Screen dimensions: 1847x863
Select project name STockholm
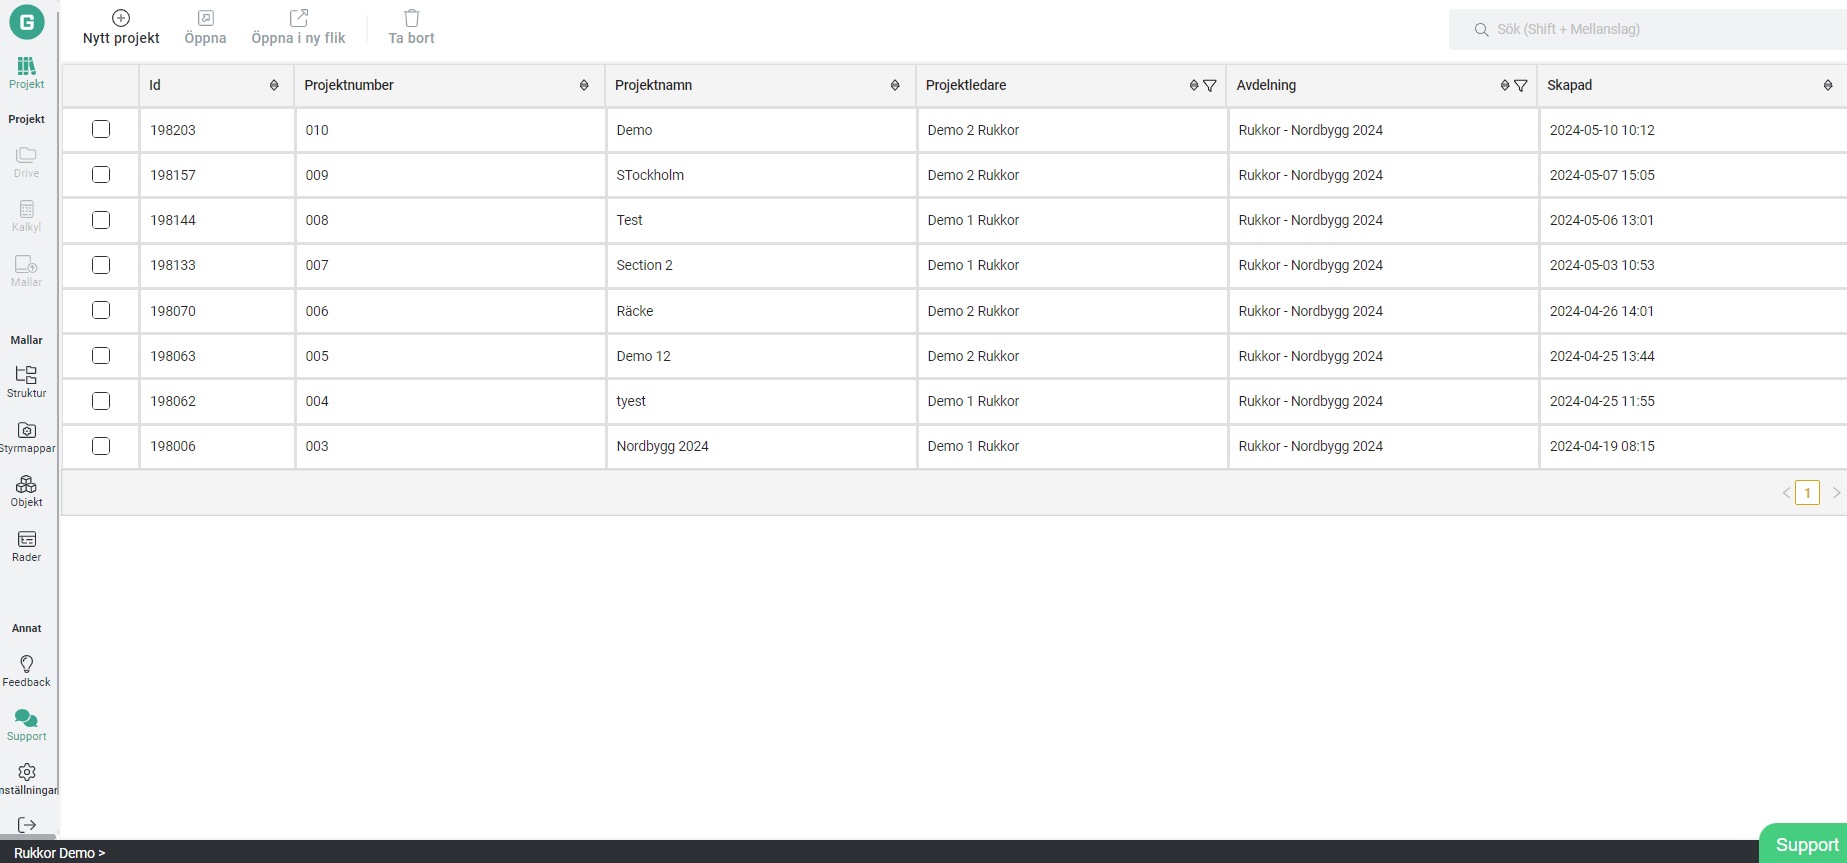click(x=650, y=175)
